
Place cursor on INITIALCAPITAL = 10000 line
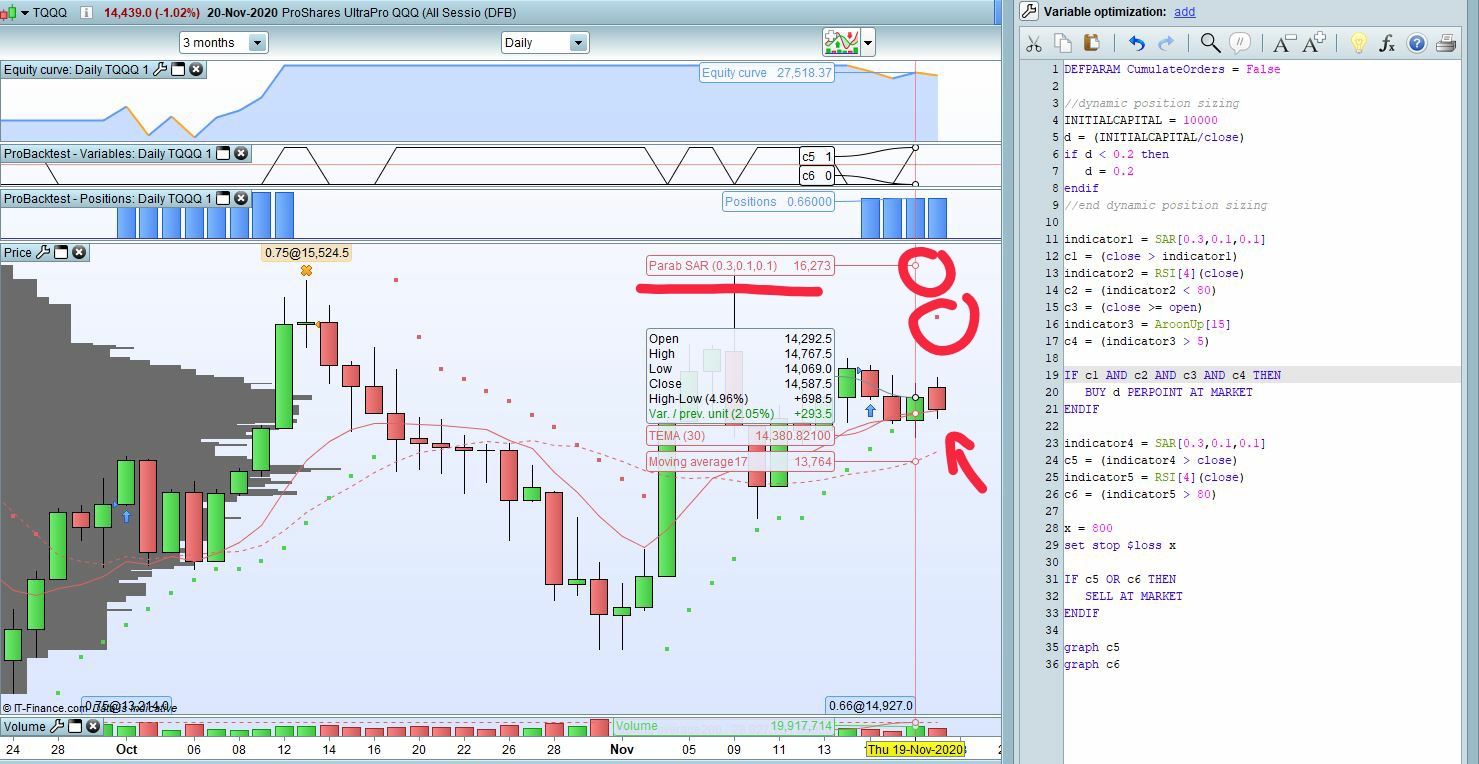(x=1141, y=120)
